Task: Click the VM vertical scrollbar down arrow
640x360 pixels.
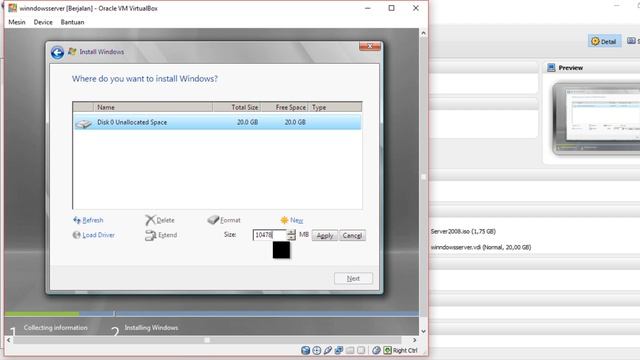Action: point(423,331)
